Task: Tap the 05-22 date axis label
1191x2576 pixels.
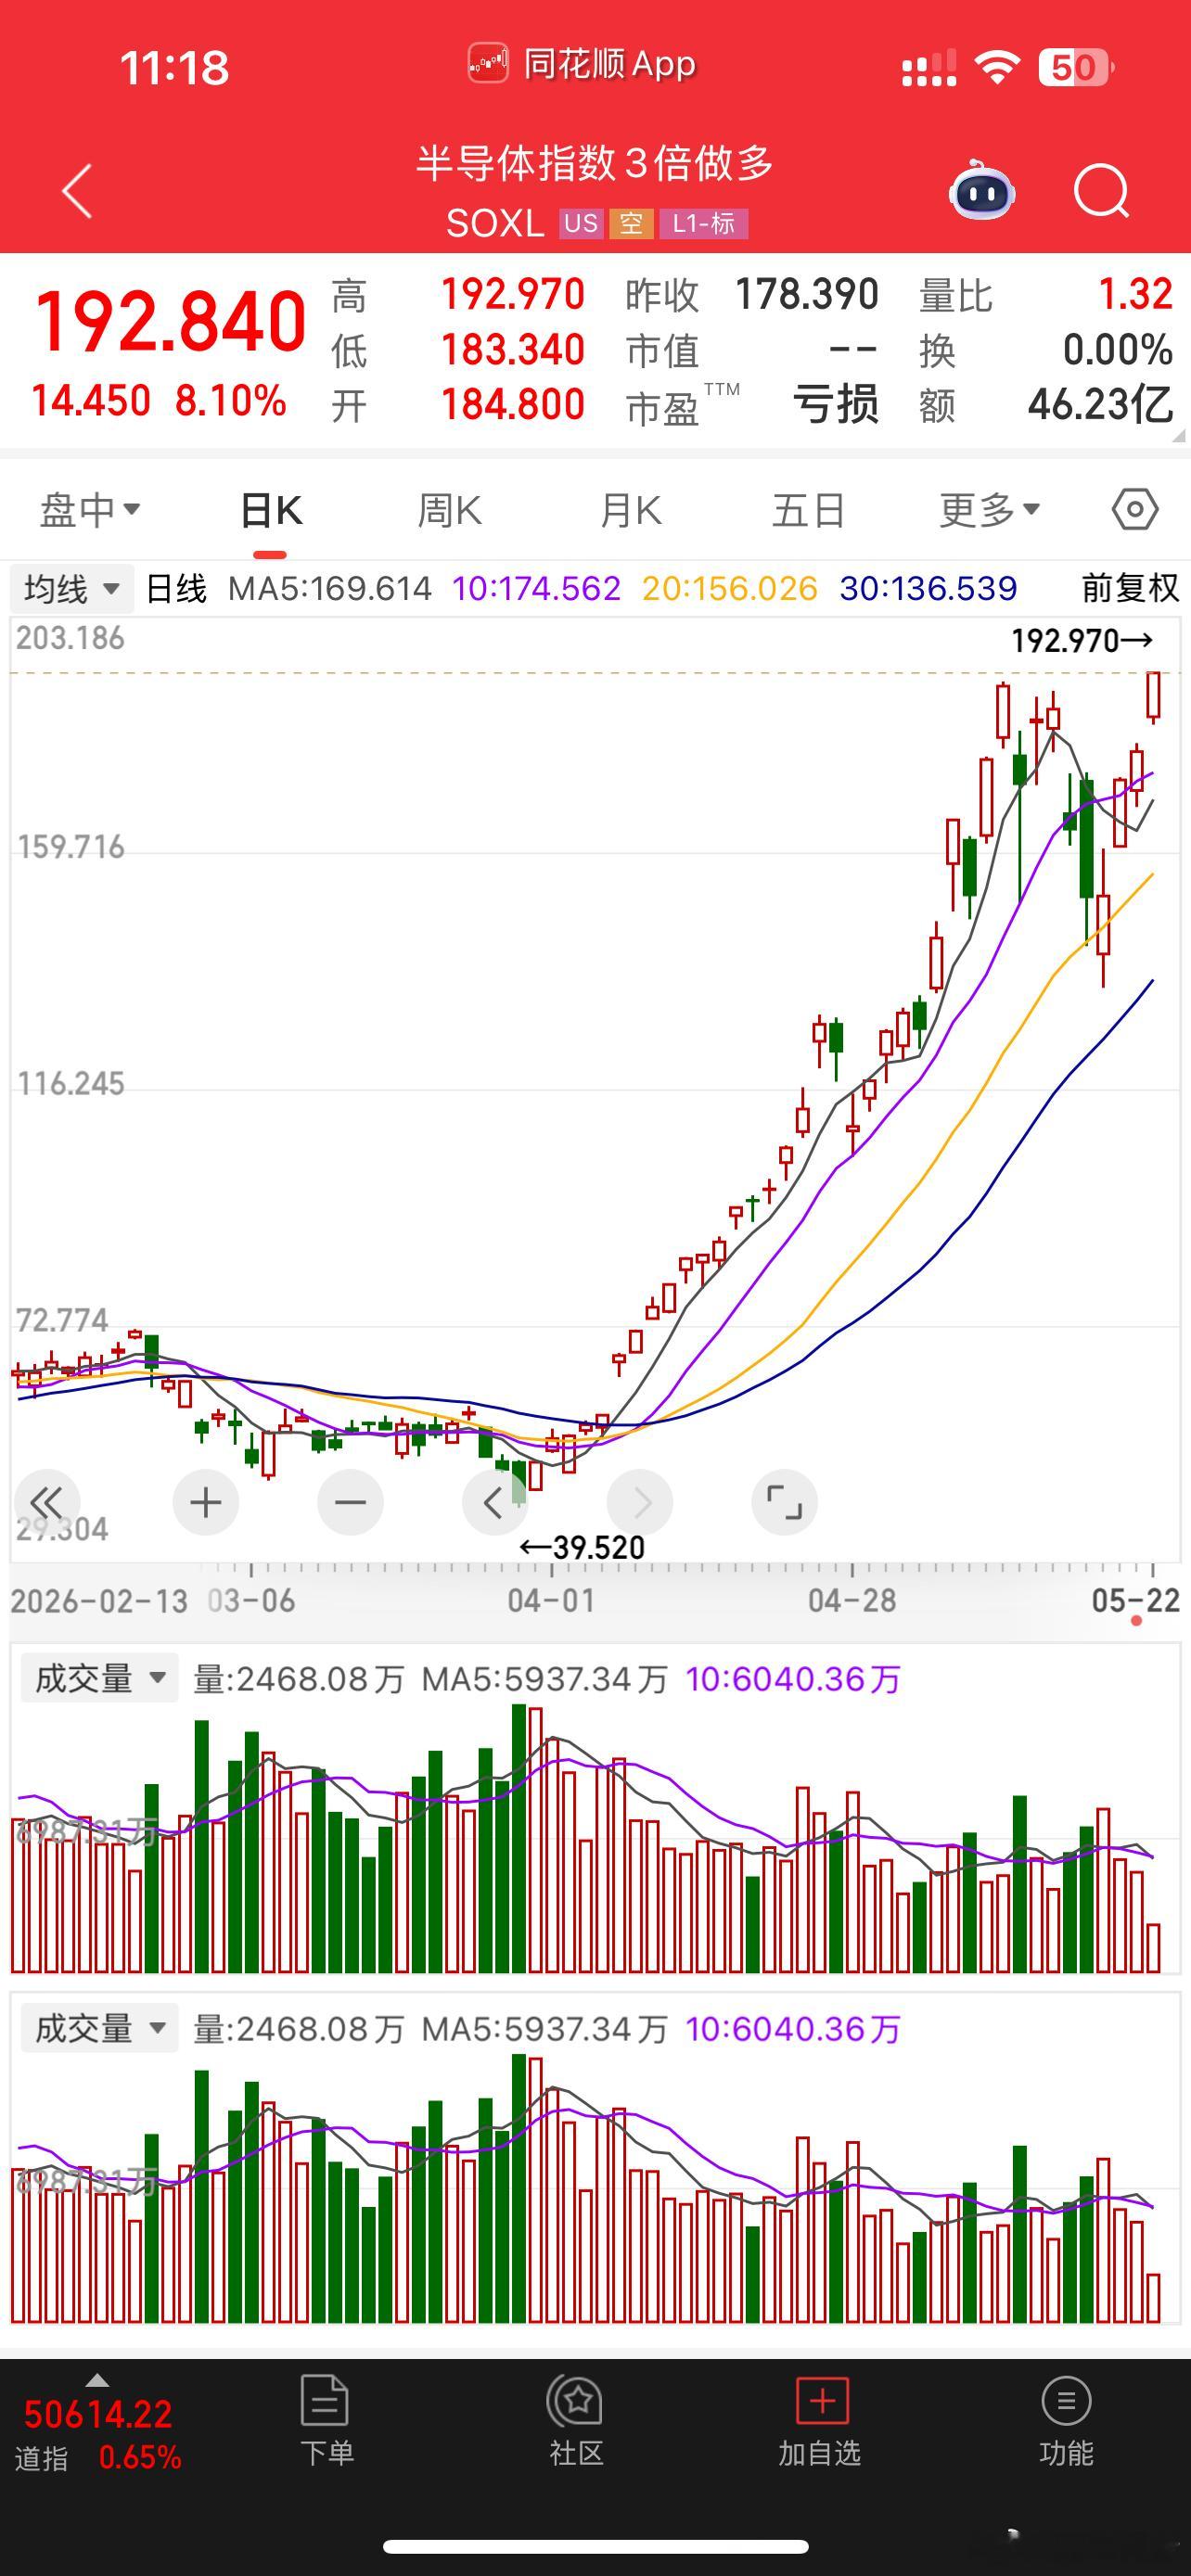Action: click(1136, 1600)
